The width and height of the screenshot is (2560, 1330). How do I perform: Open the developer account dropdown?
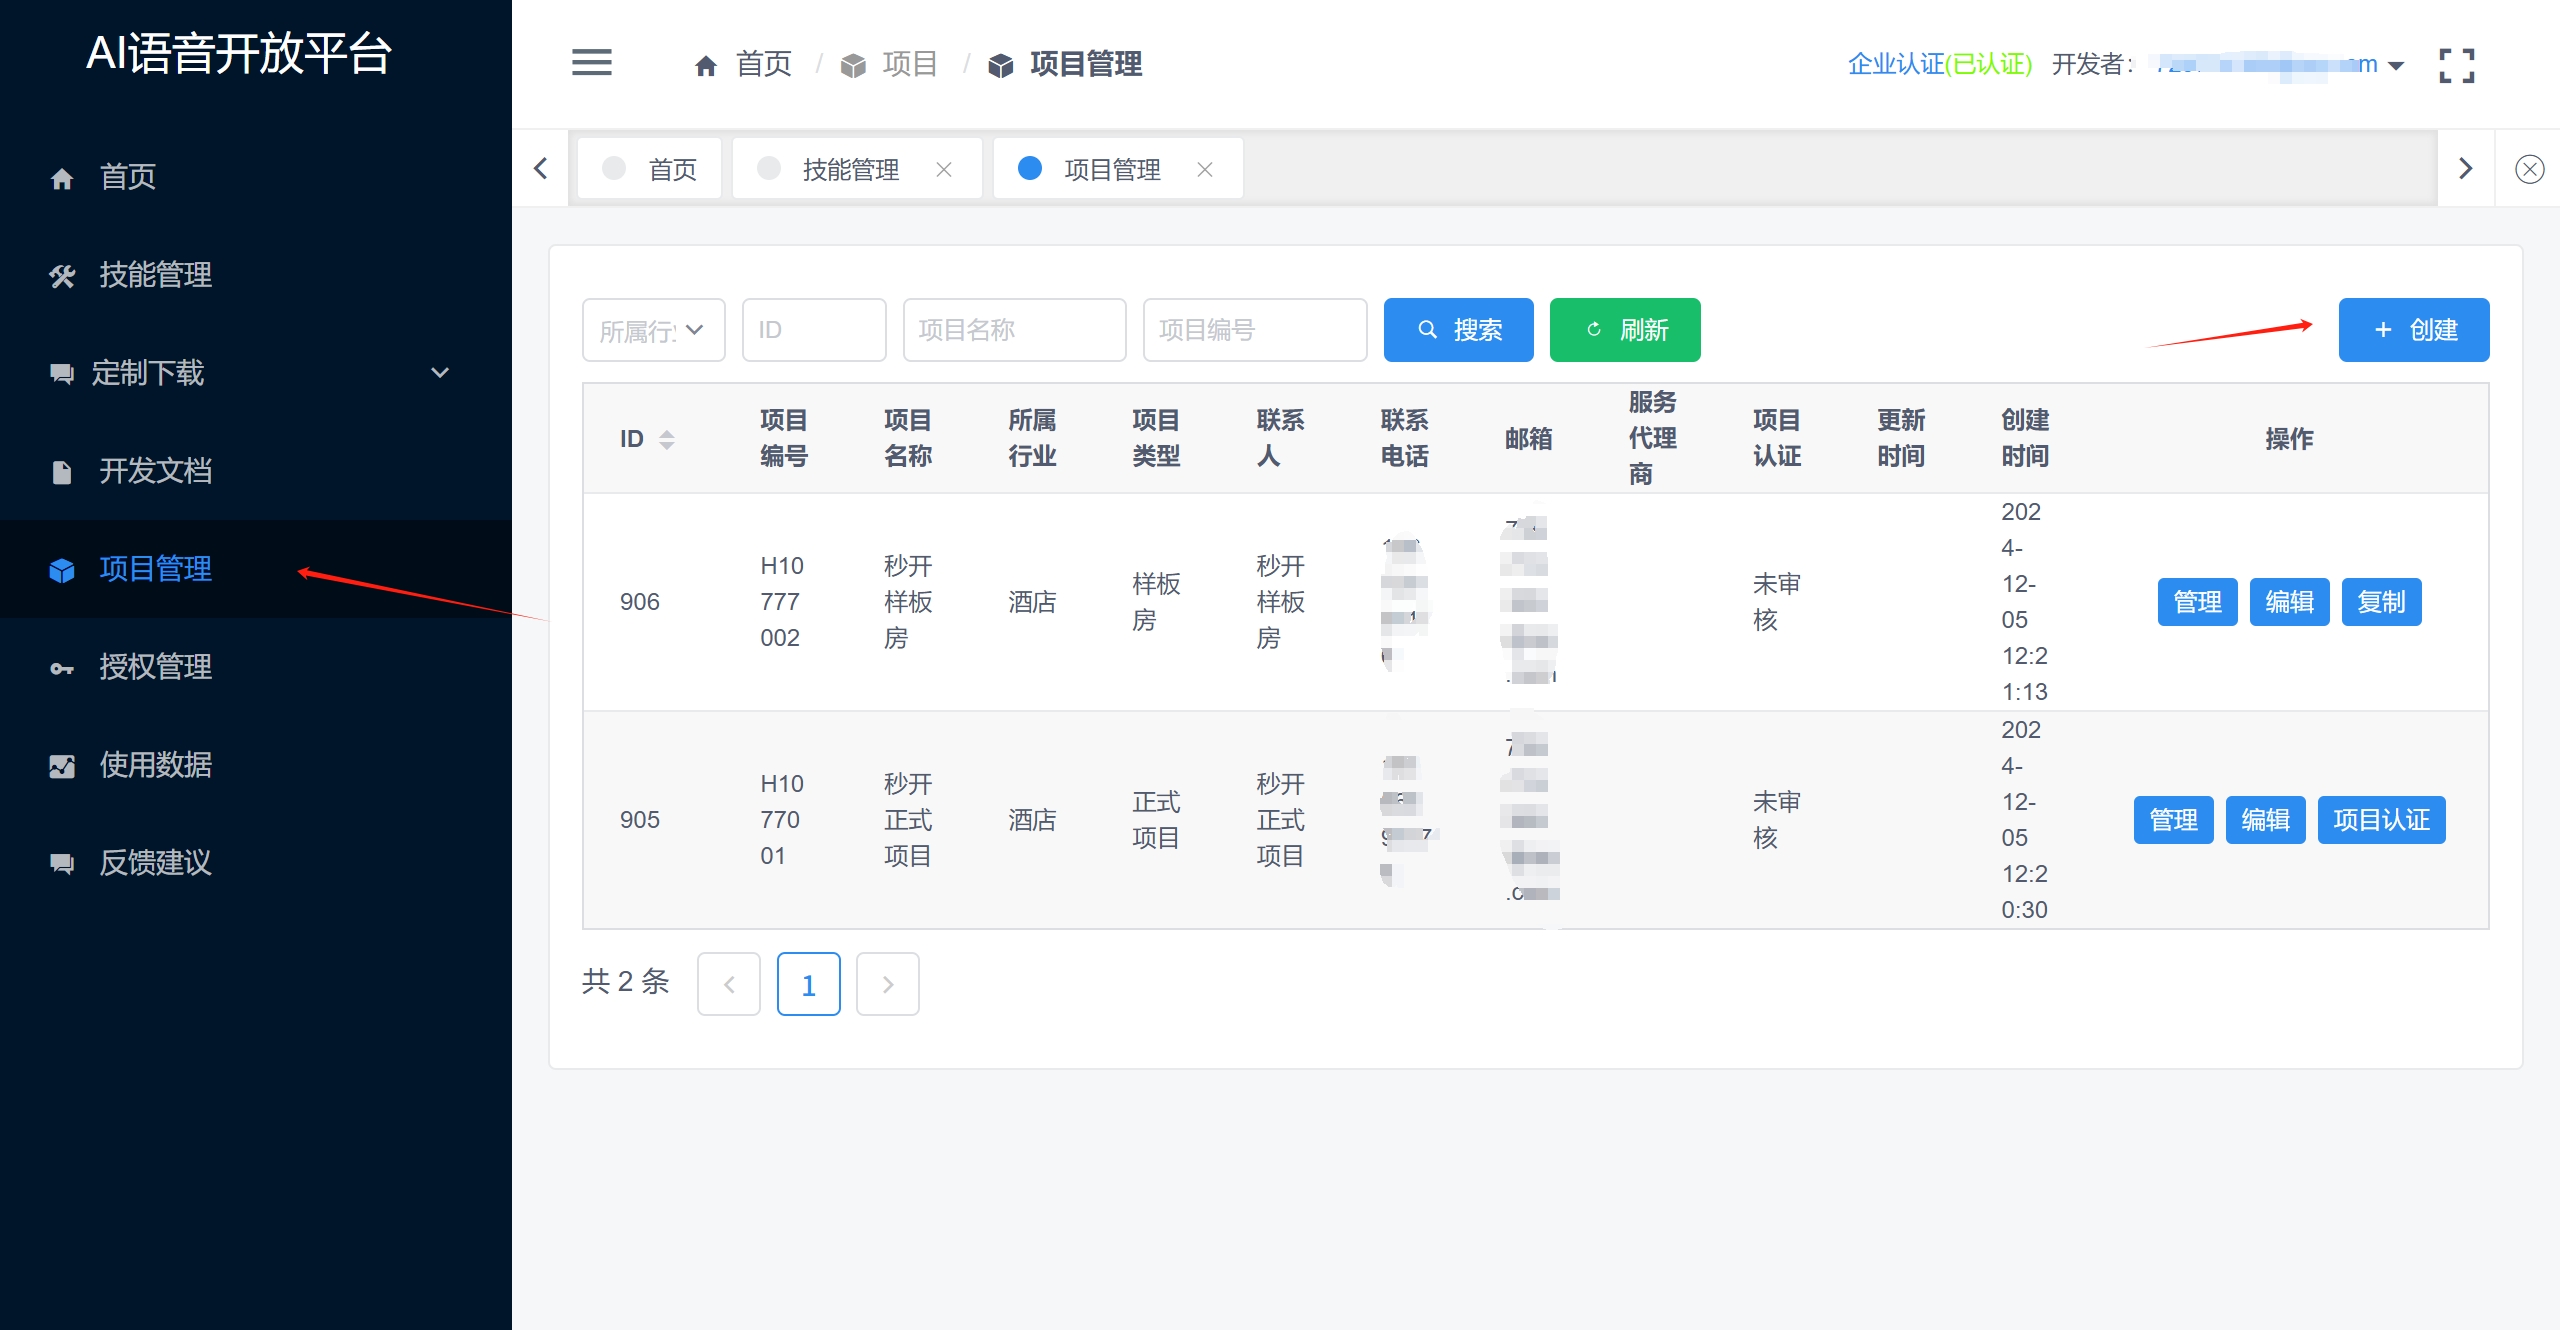[2396, 66]
